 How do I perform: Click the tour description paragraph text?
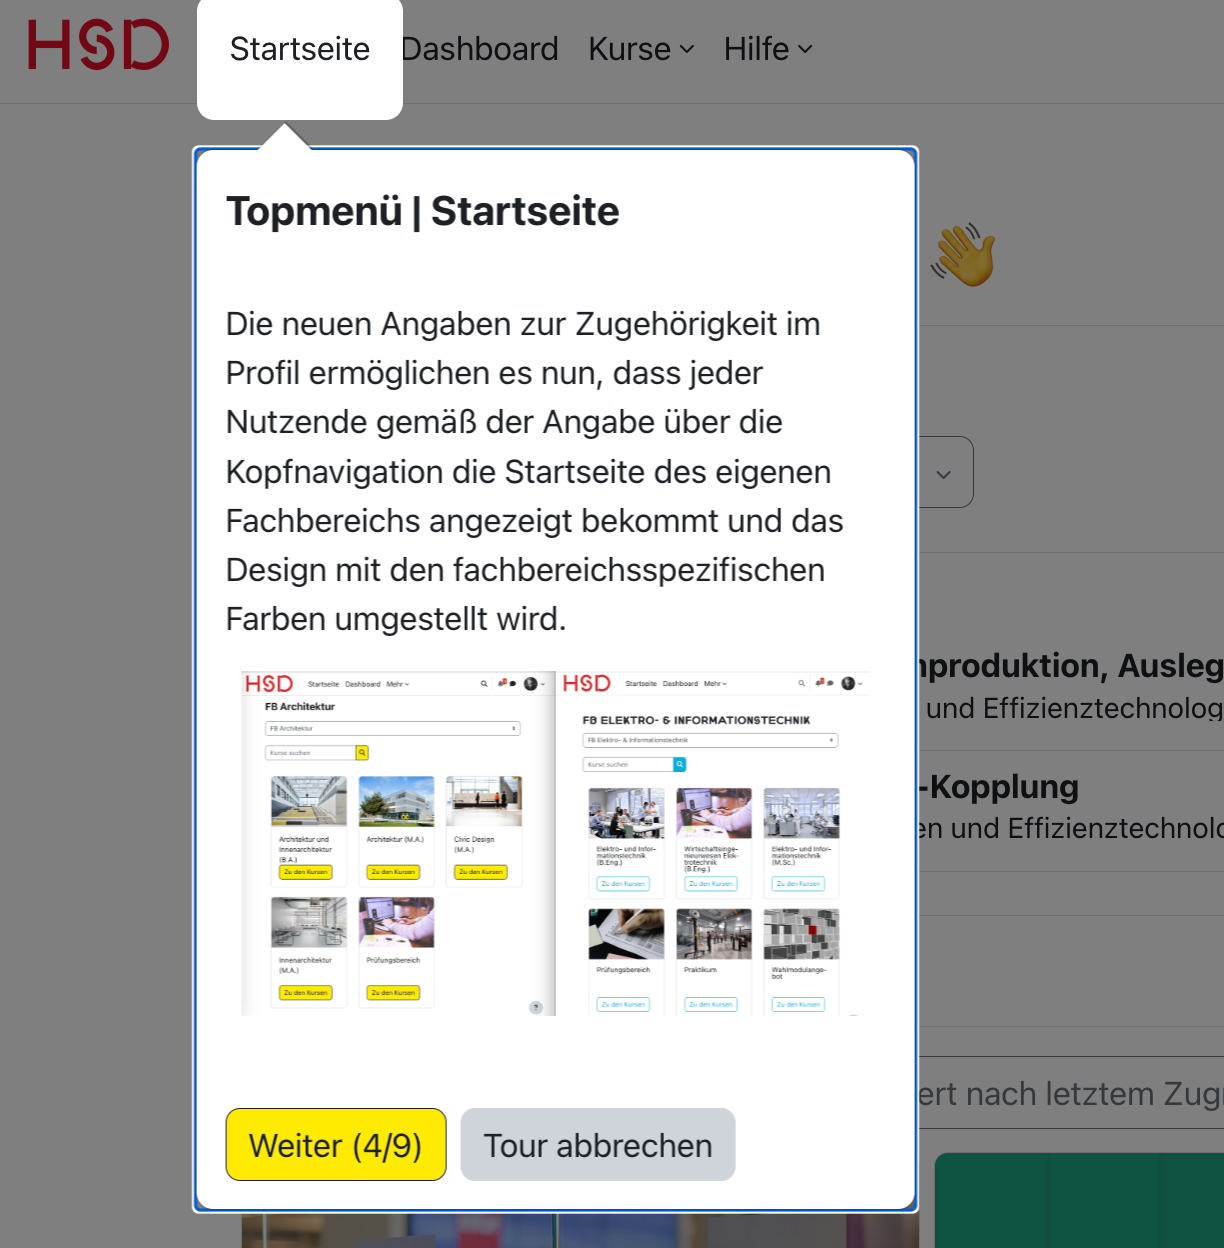pos(534,471)
